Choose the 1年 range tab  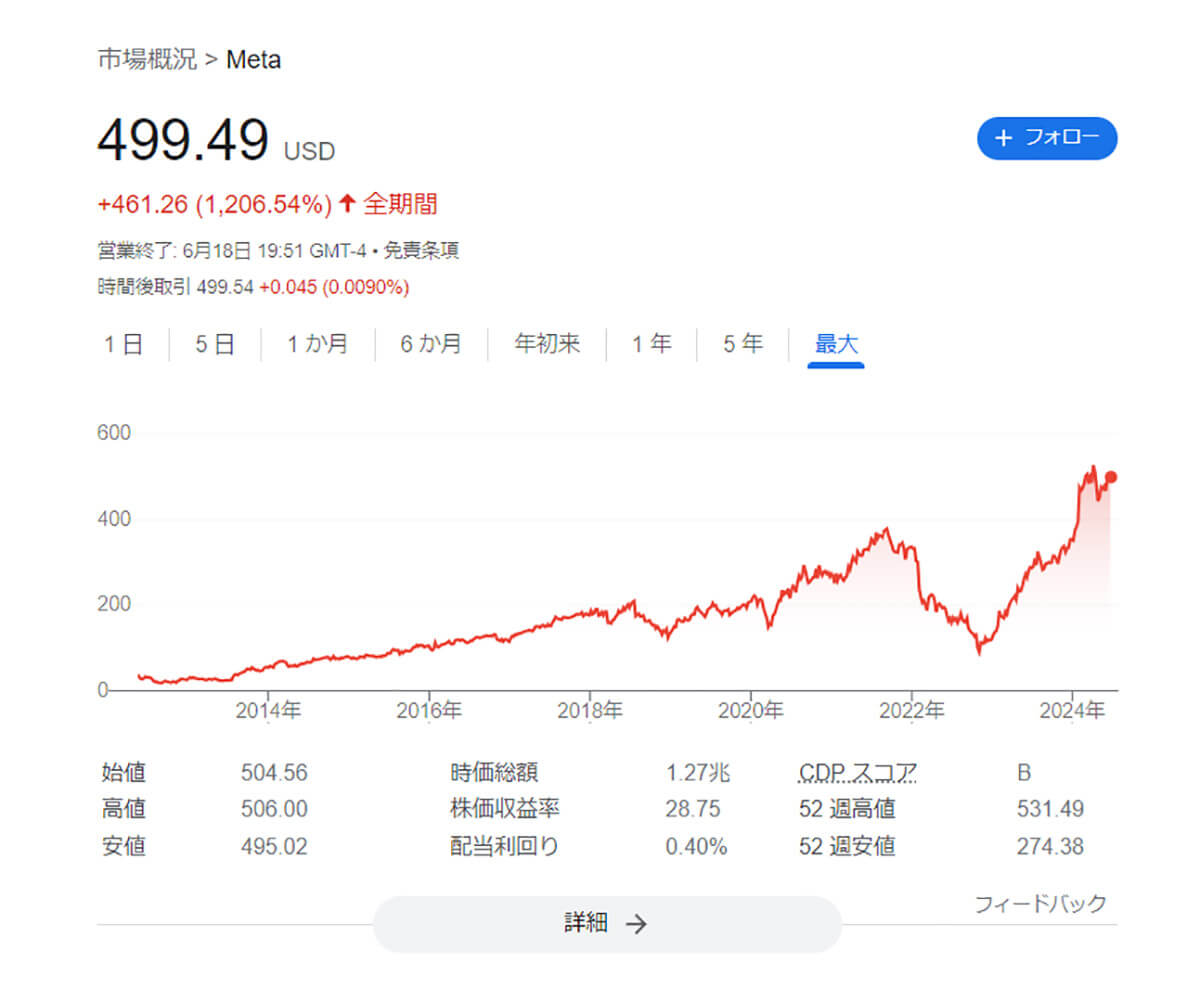tap(651, 345)
